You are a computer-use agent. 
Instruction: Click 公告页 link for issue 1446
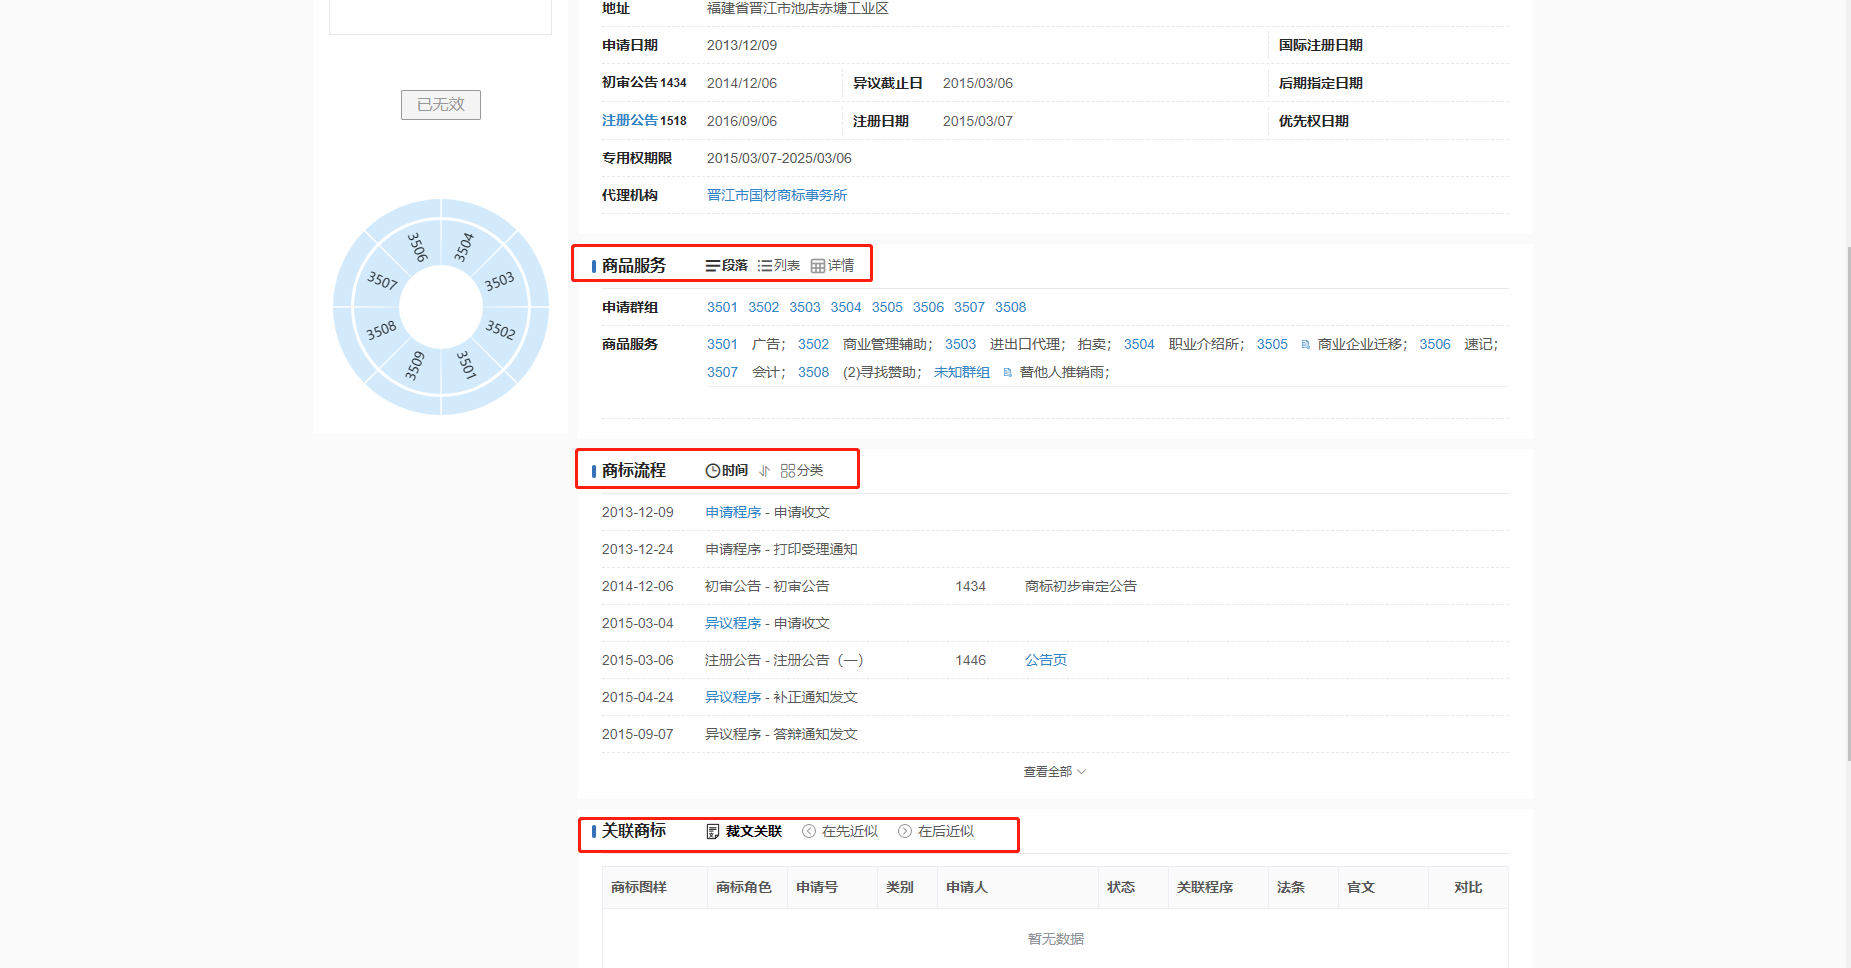(1045, 661)
